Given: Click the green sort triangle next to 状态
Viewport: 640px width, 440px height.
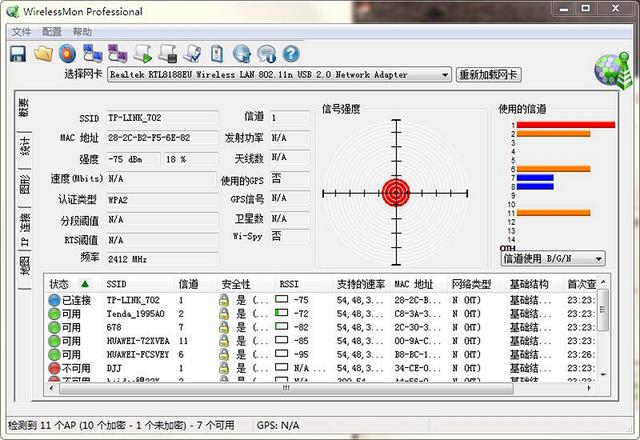Looking at the screenshot, I should tap(85, 283).
